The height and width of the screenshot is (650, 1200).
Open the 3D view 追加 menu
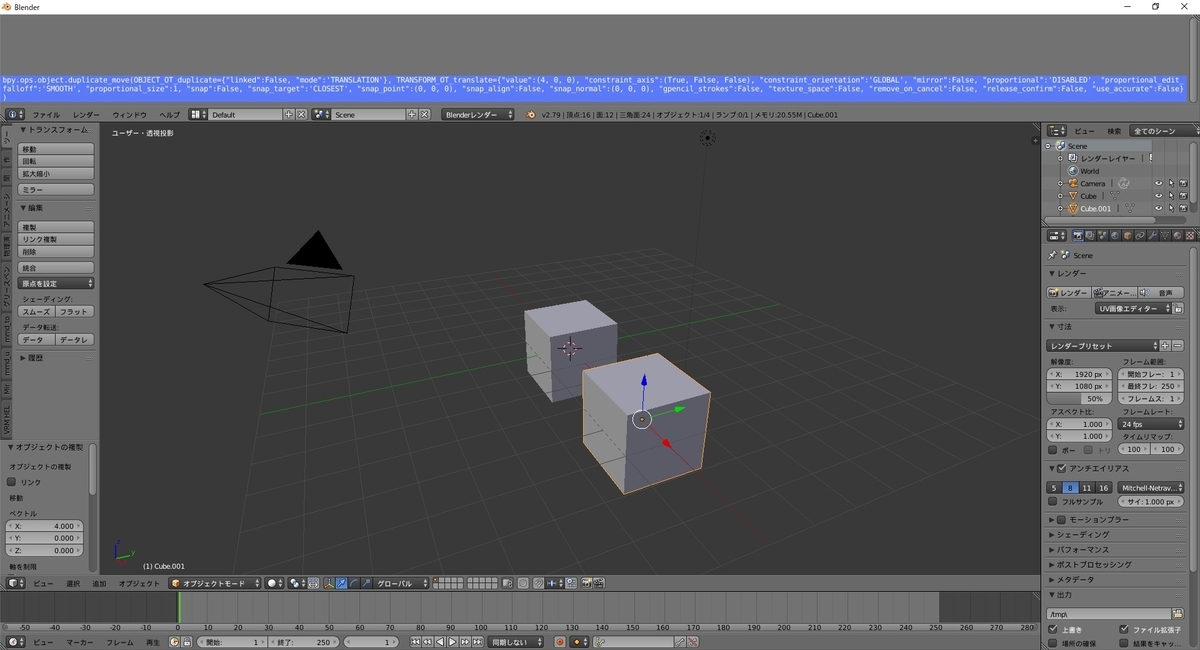99,583
